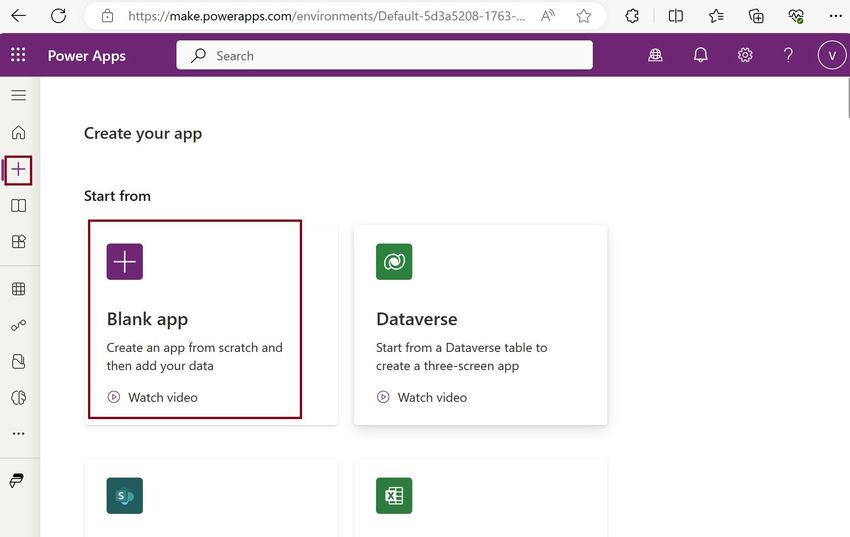Open the Apps icon in the sidebar
Screen dimensions: 850x537
tap(18, 241)
